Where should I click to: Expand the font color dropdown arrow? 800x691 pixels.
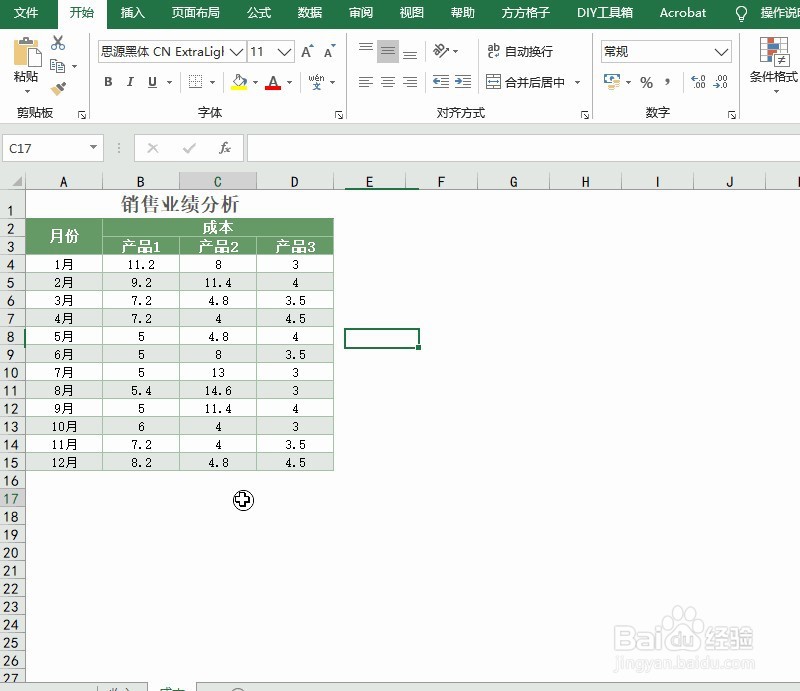pyautogui.click(x=289, y=82)
